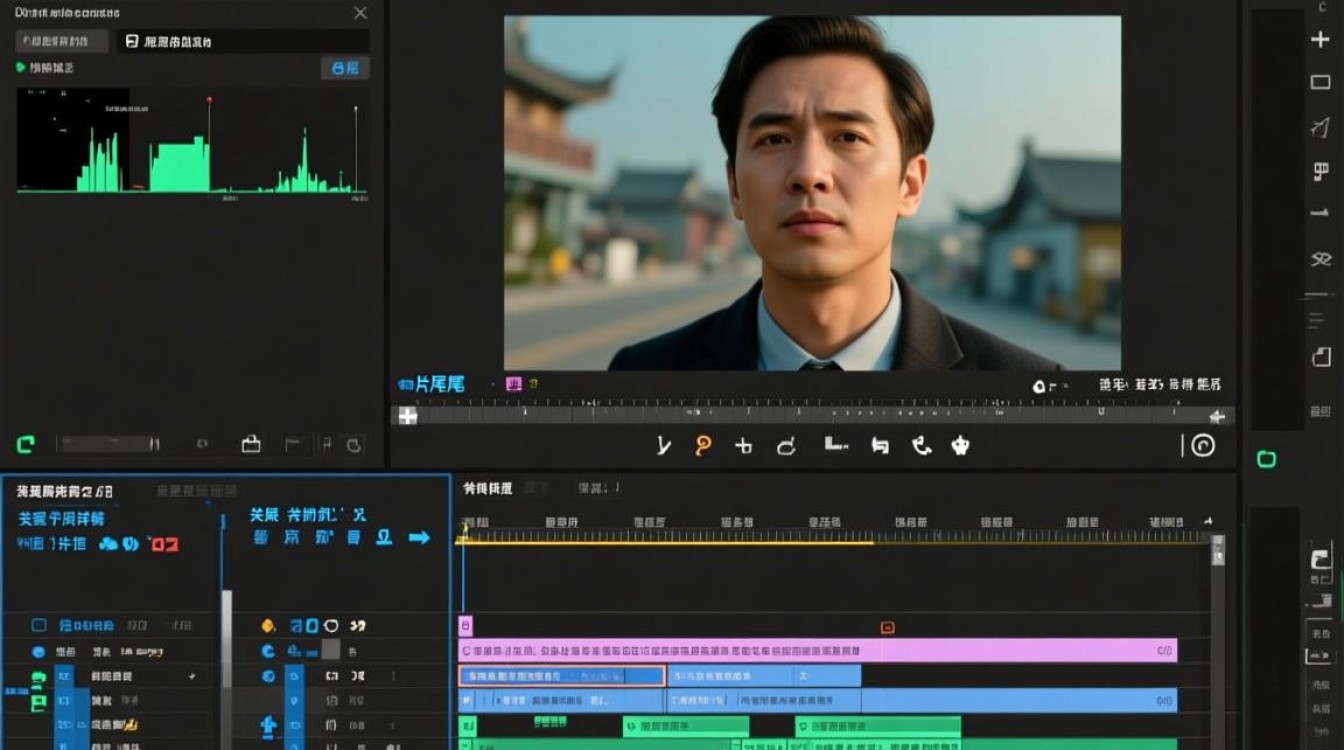Click the blue right arrow in the project panel
The height and width of the screenshot is (750, 1344).
(x=419, y=538)
